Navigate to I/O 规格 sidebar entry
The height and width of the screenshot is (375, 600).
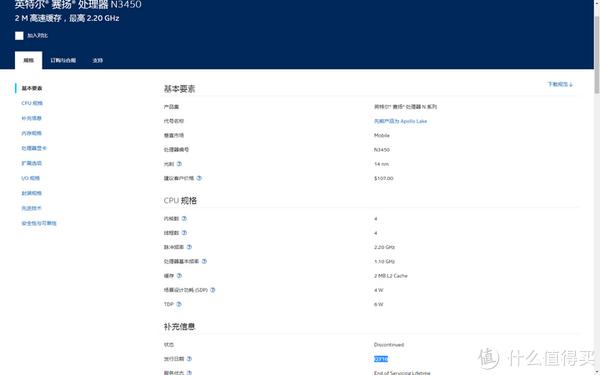click(31, 178)
